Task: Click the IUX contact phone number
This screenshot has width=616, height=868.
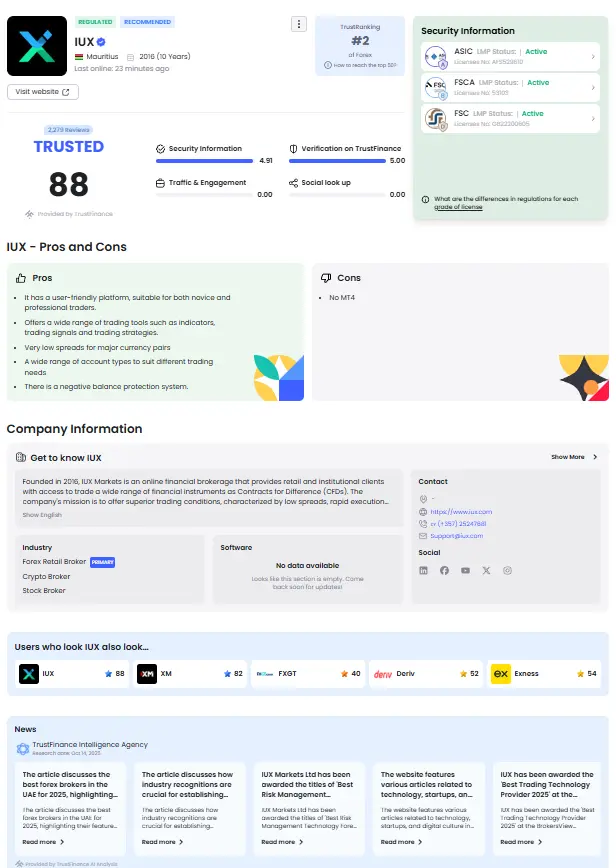Action: point(458,524)
